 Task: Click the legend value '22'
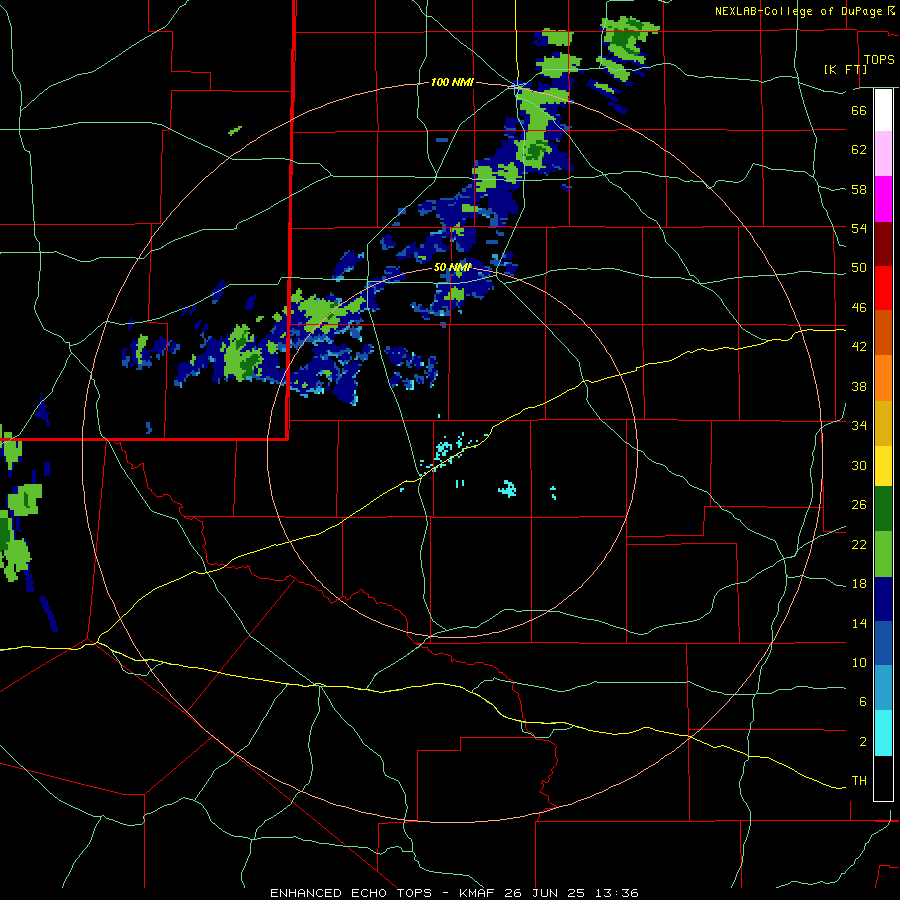tap(859, 544)
